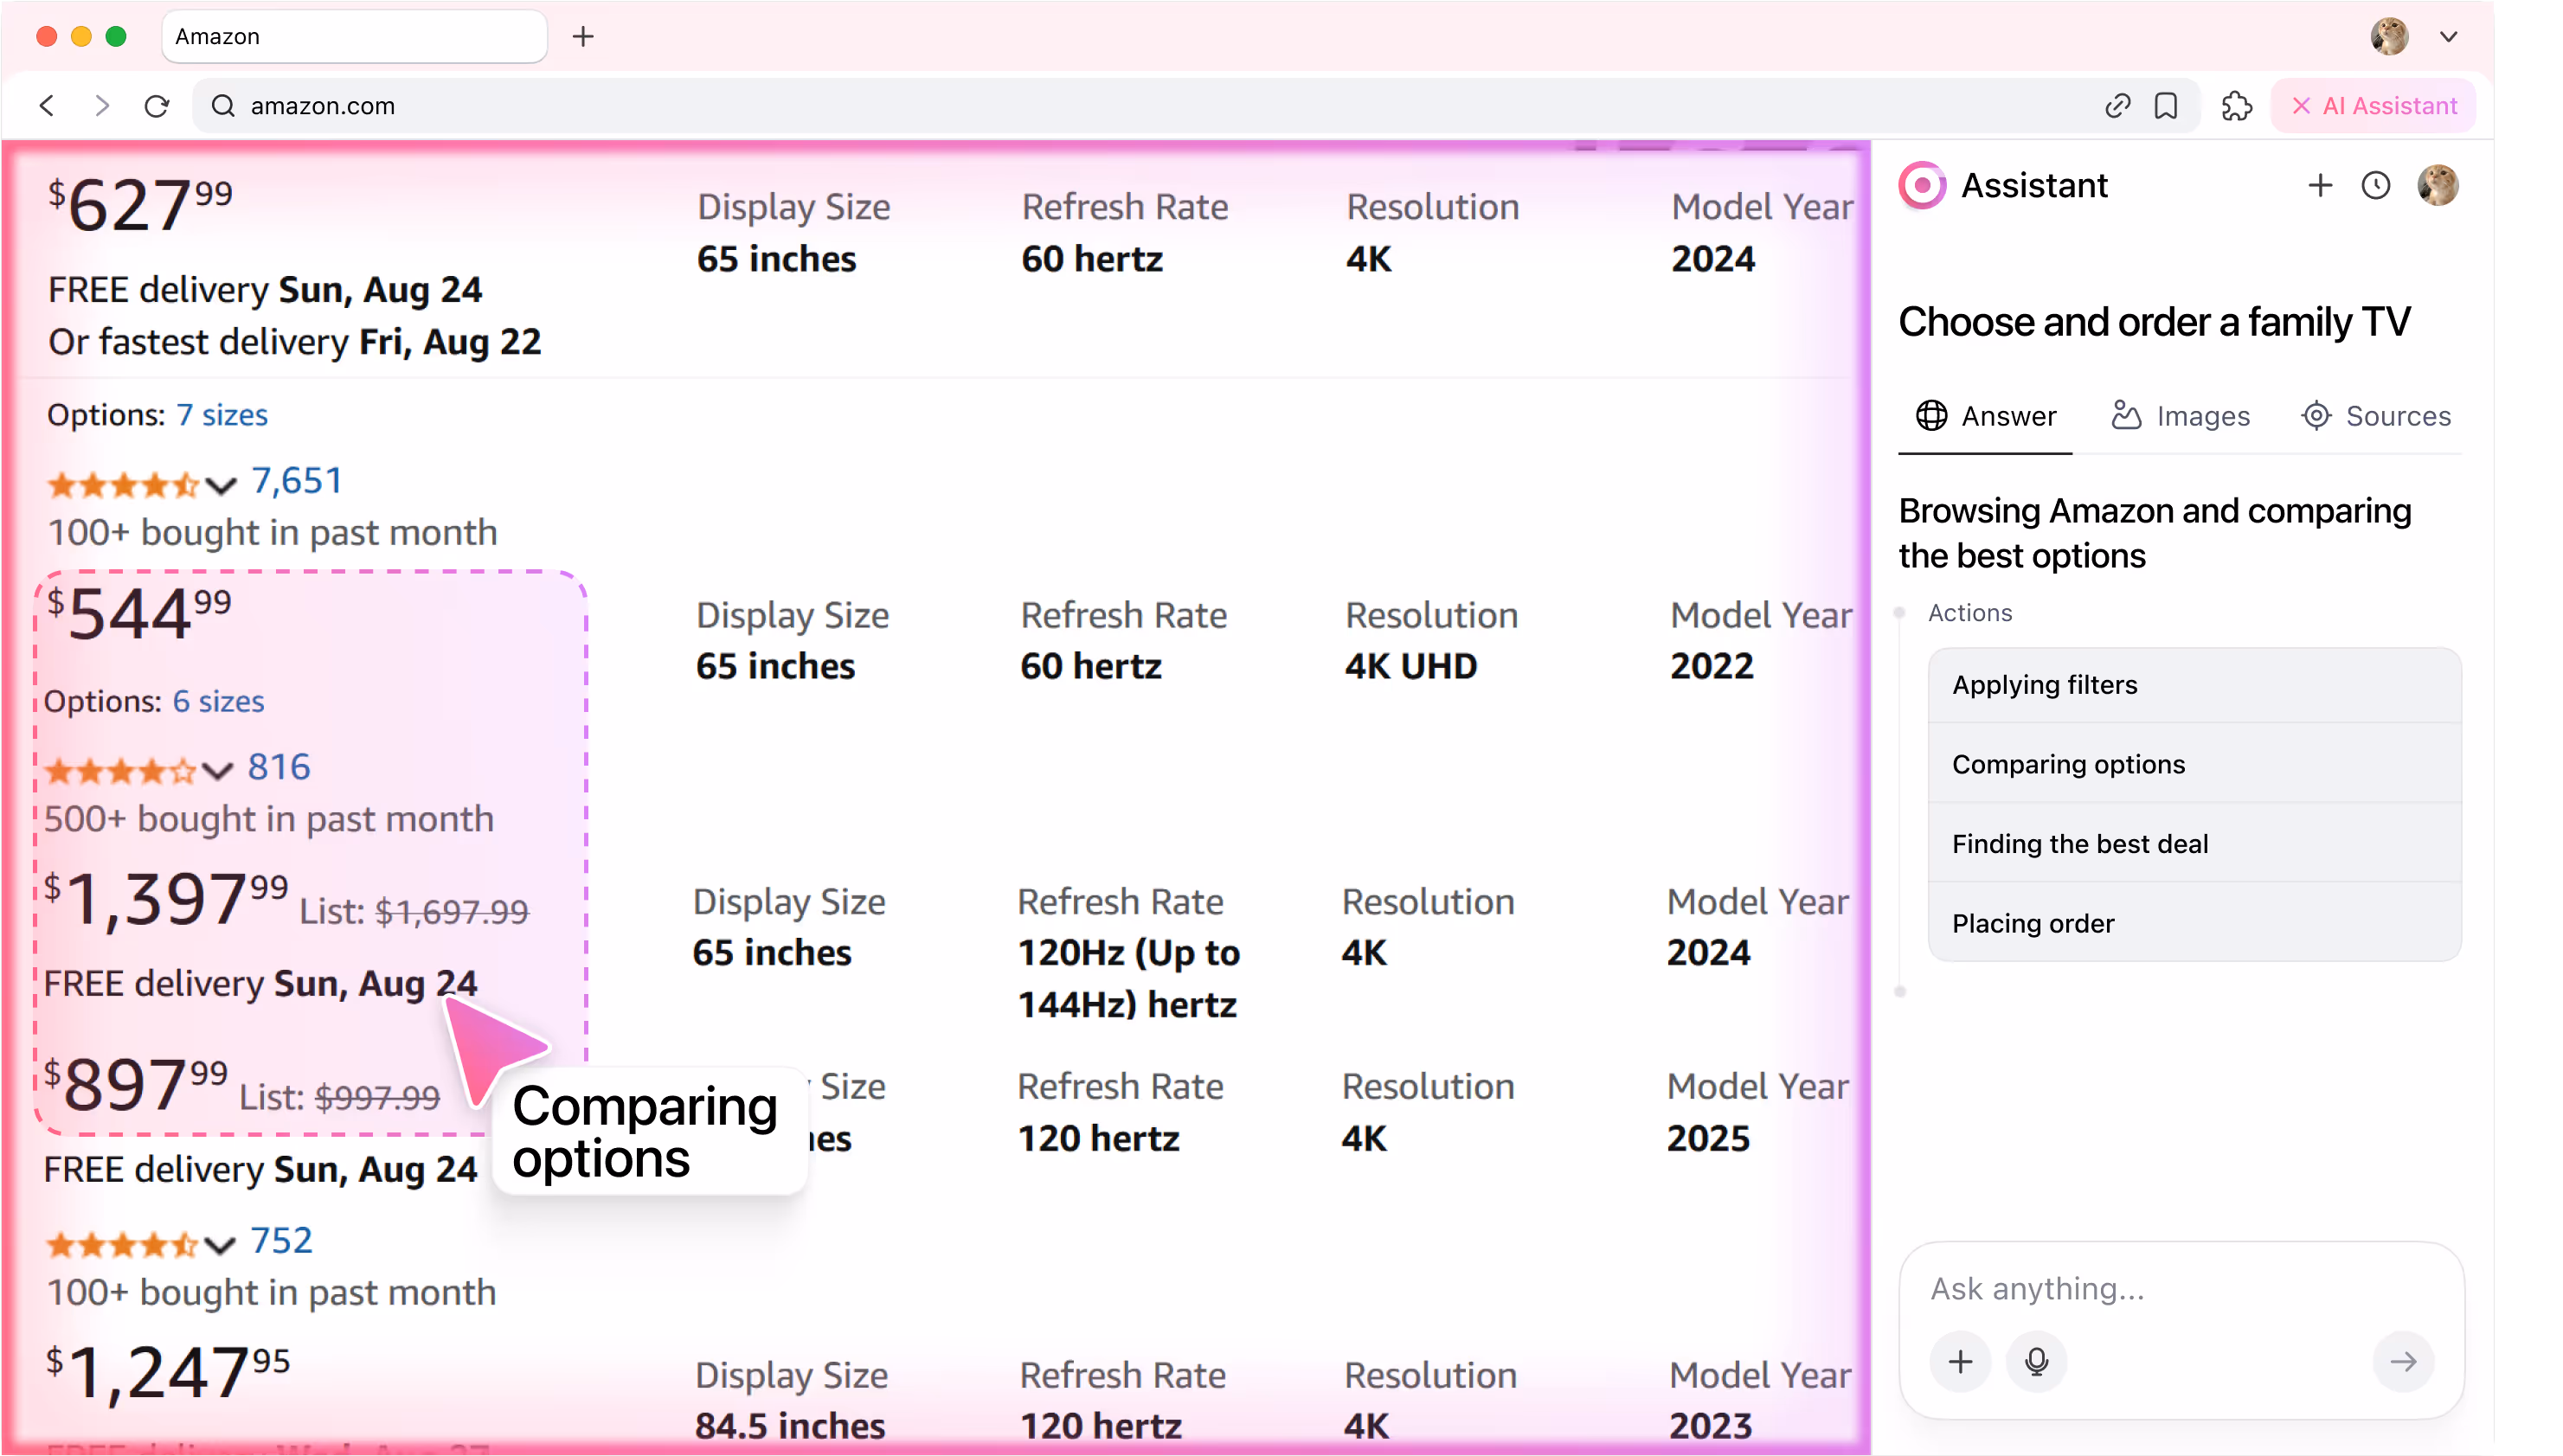Open the Applying filters action

2194,685
